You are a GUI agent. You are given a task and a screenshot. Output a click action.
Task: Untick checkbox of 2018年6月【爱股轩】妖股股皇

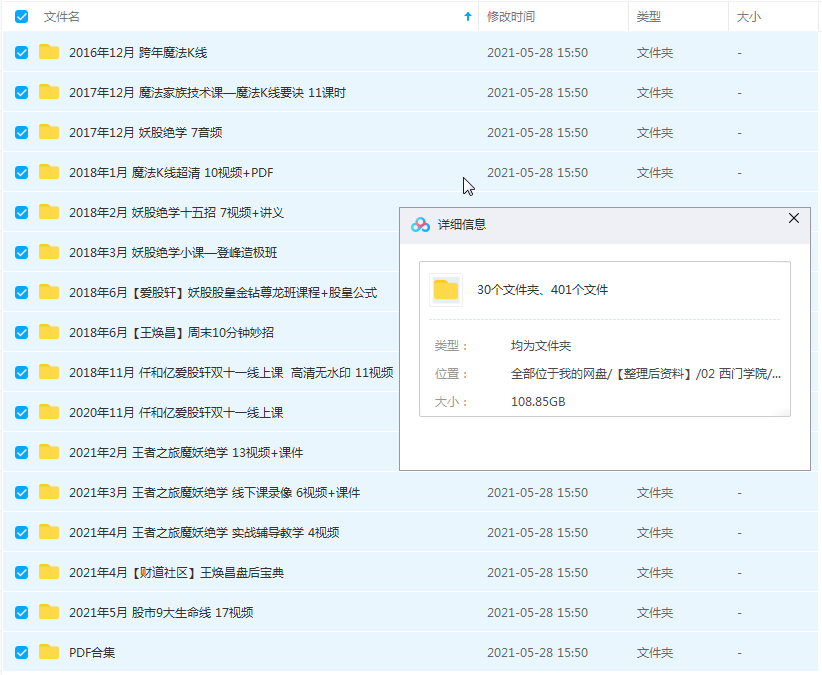(x=20, y=292)
